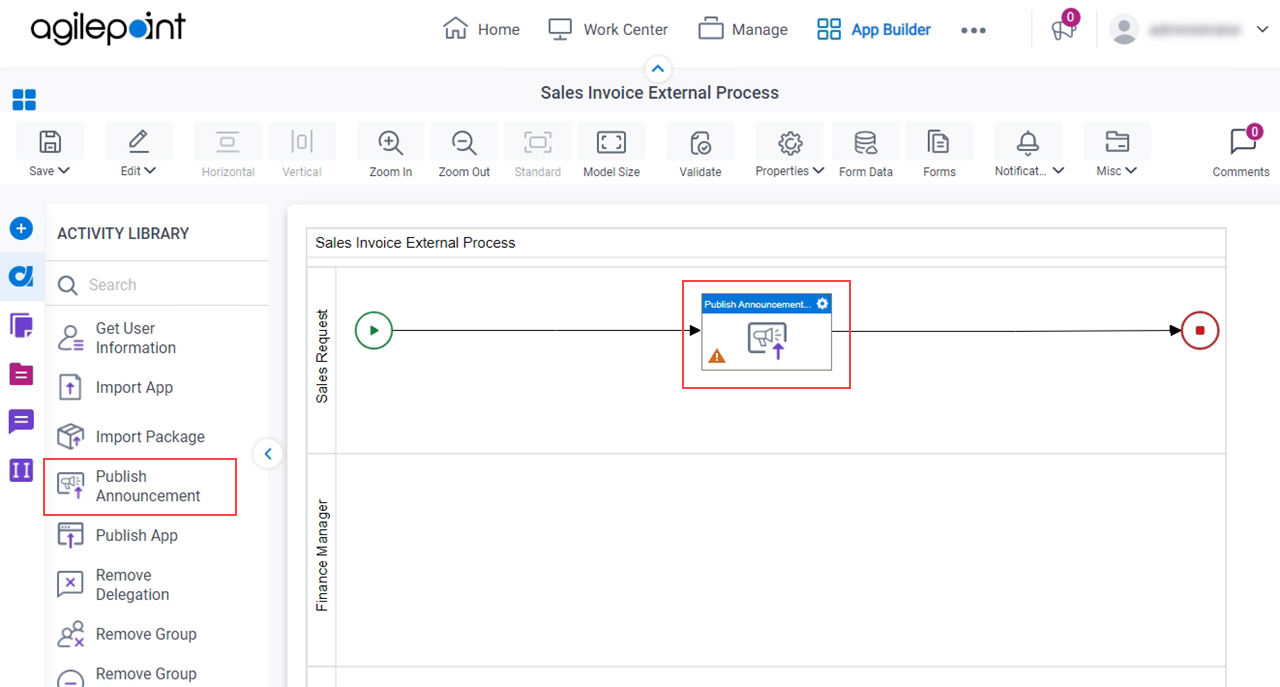Open the Notifications bell icon
Screen dimensions: 1280x687
tap(1028, 142)
